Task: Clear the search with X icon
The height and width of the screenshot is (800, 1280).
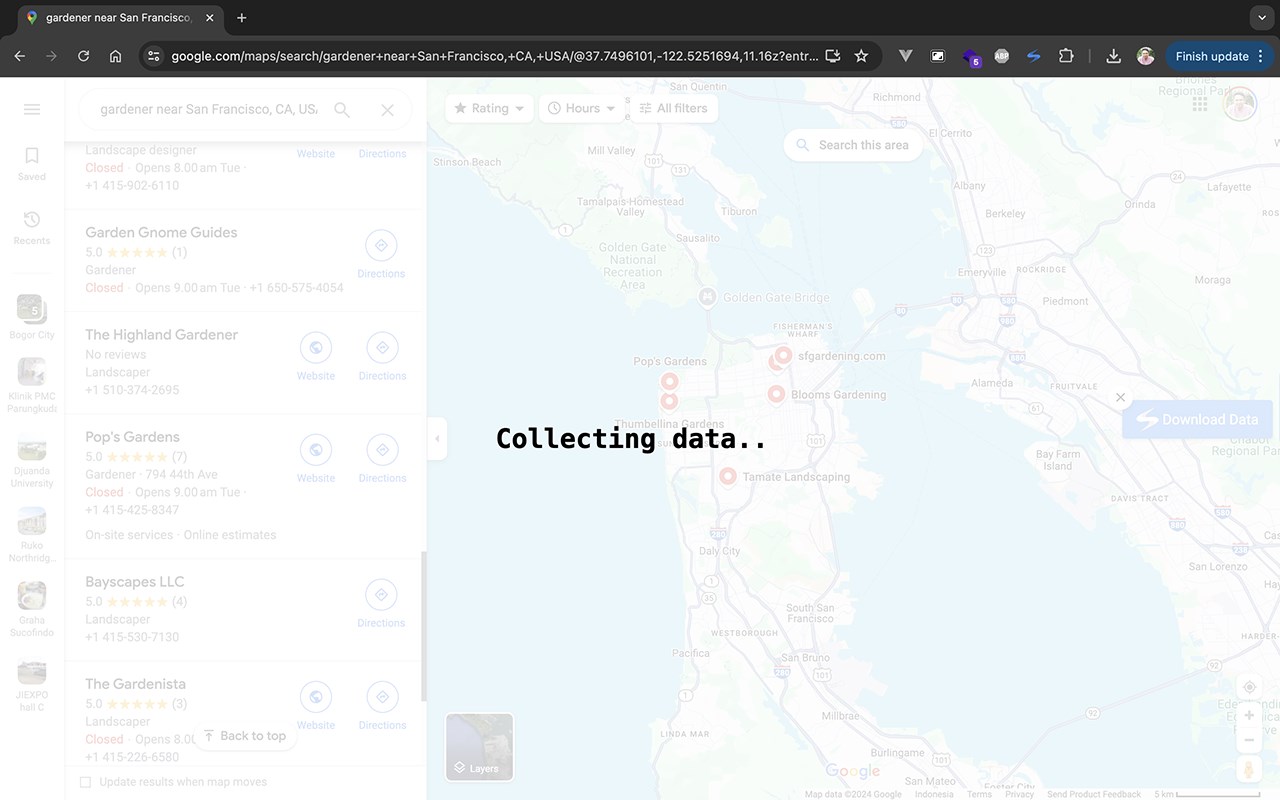Action: point(388,110)
